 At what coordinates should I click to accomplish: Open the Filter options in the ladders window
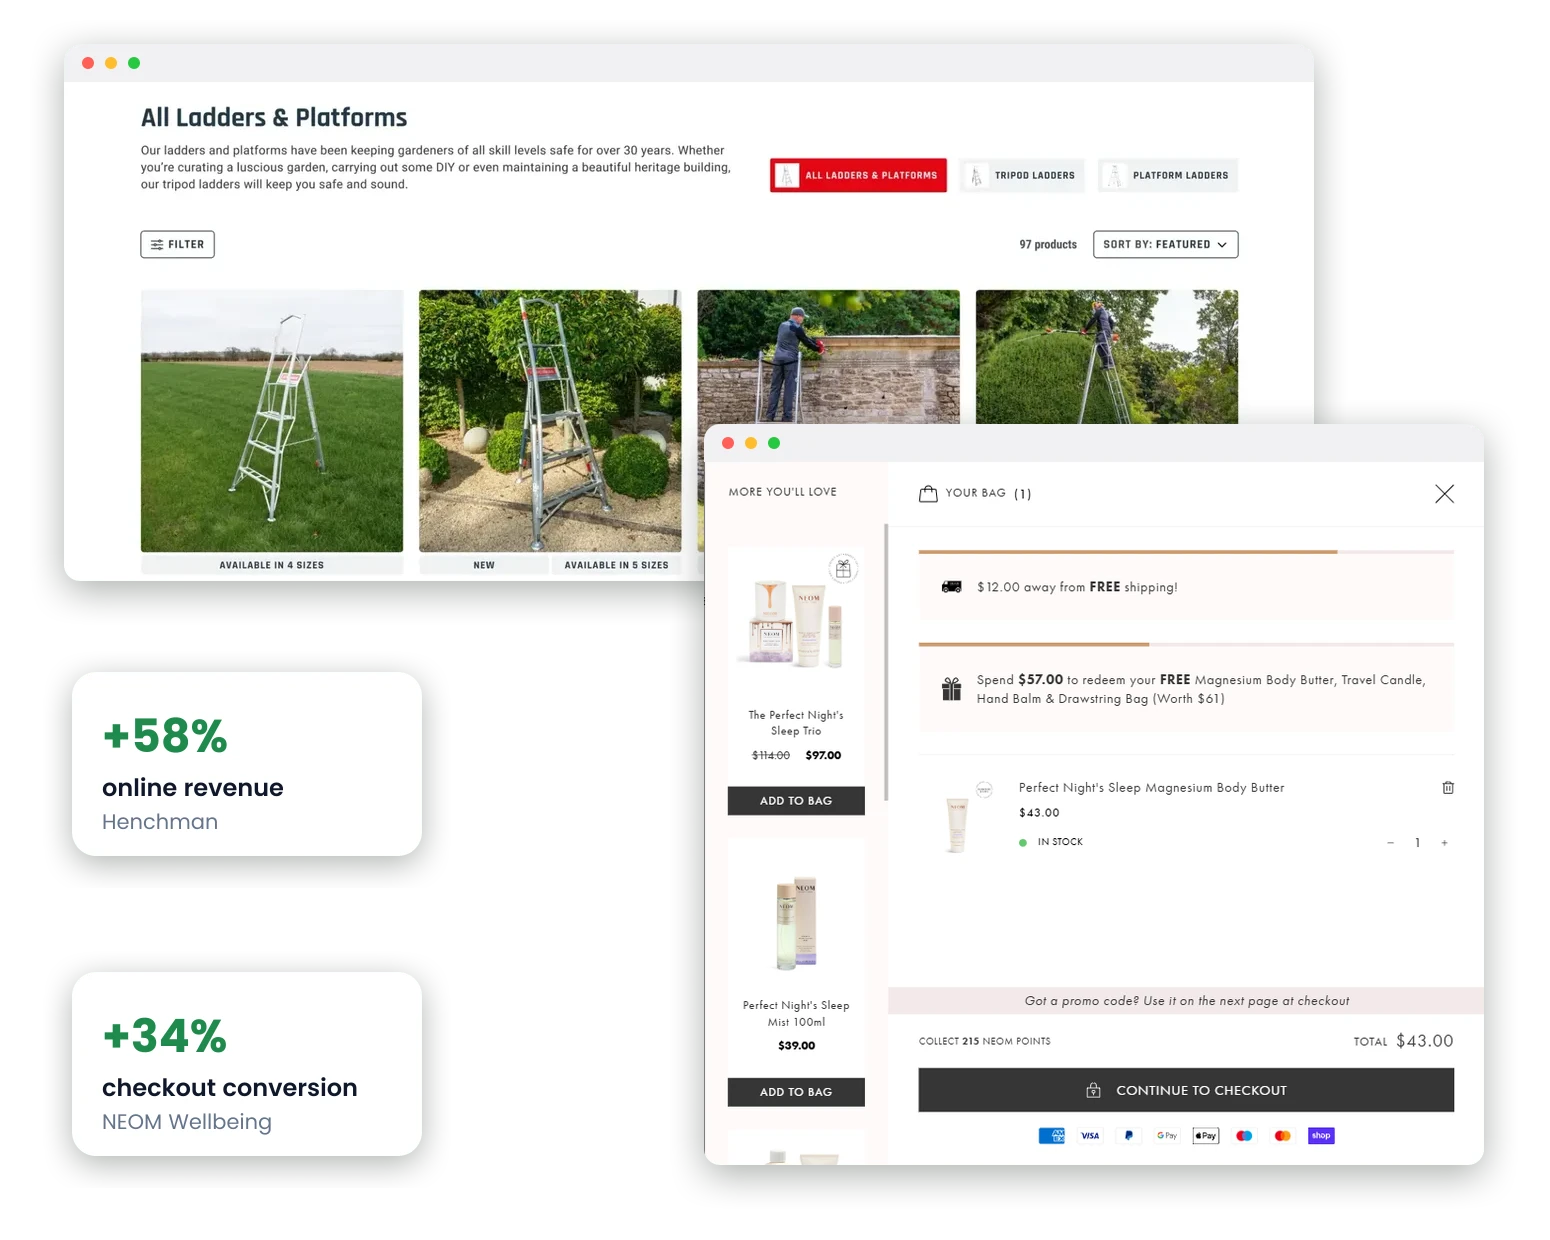(x=177, y=244)
